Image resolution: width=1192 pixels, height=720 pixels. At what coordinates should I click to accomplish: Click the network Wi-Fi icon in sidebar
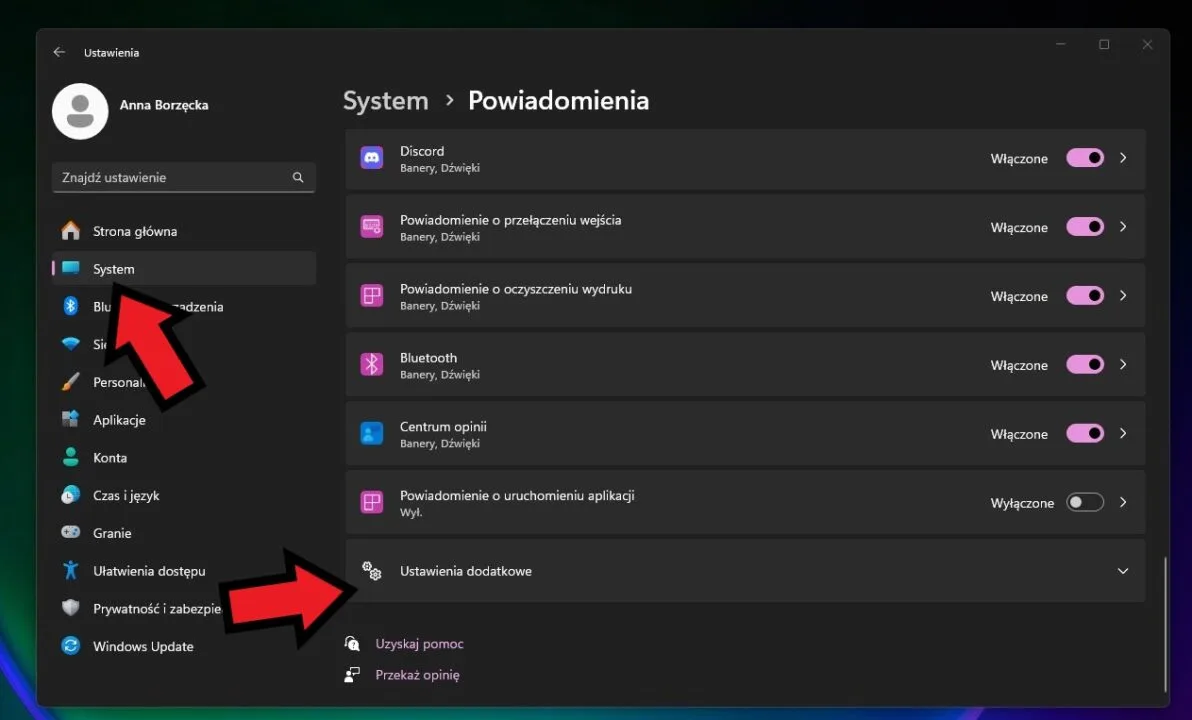[71, 344]
